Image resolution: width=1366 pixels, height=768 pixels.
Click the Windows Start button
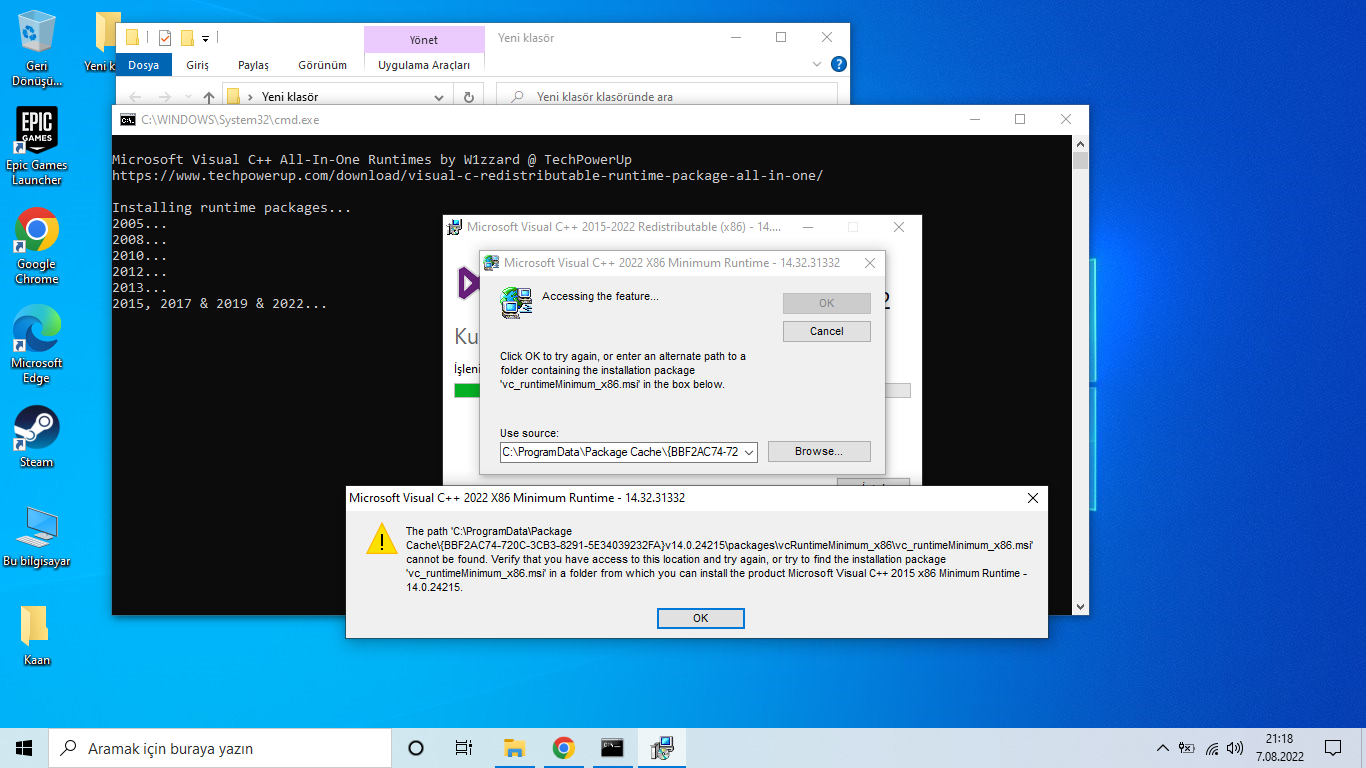click(x=24, y=748)
